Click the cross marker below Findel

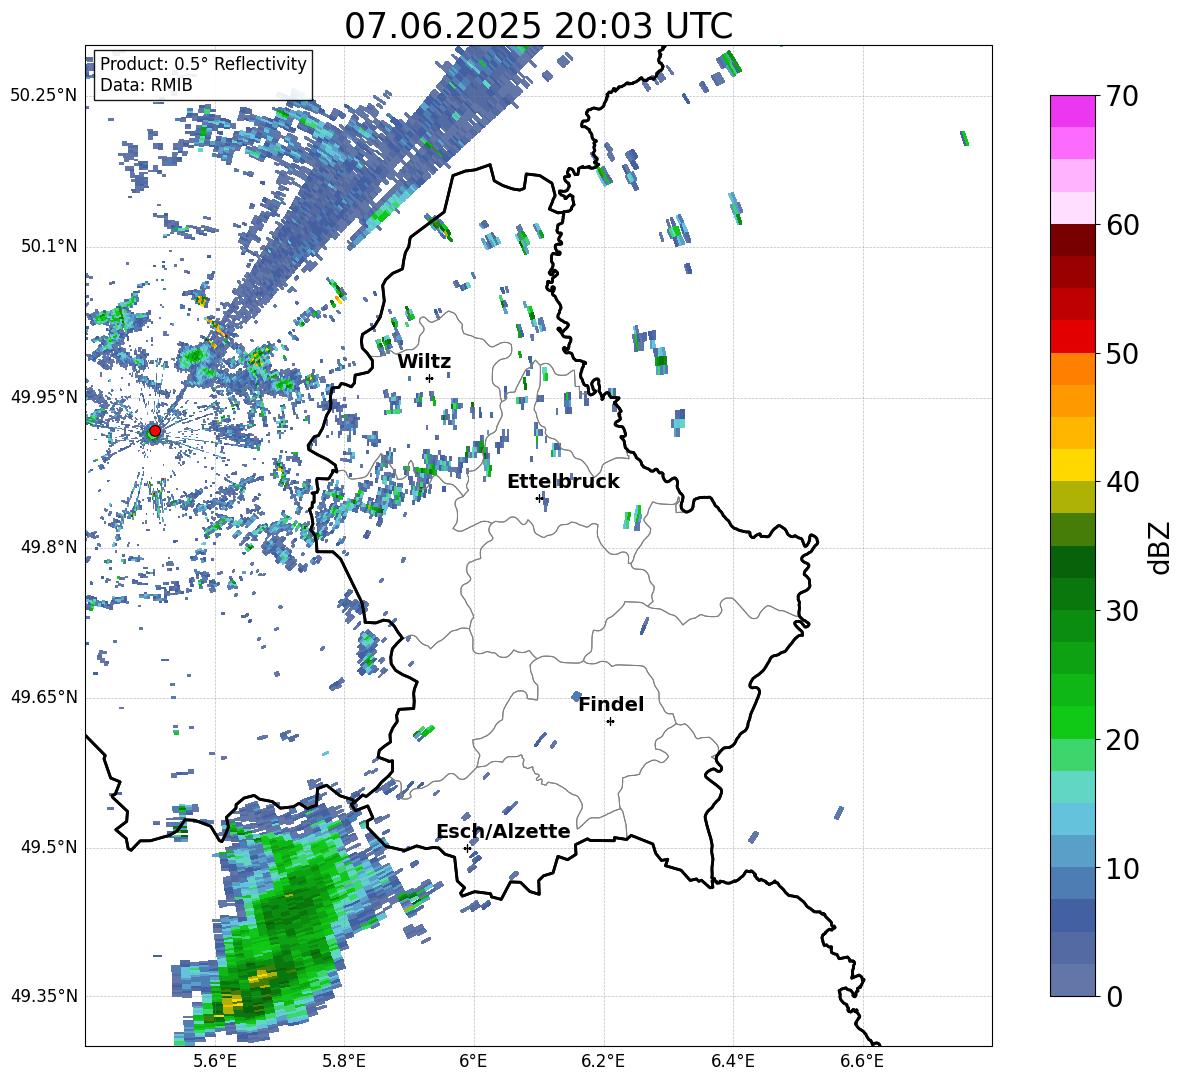tap(610, 722)
